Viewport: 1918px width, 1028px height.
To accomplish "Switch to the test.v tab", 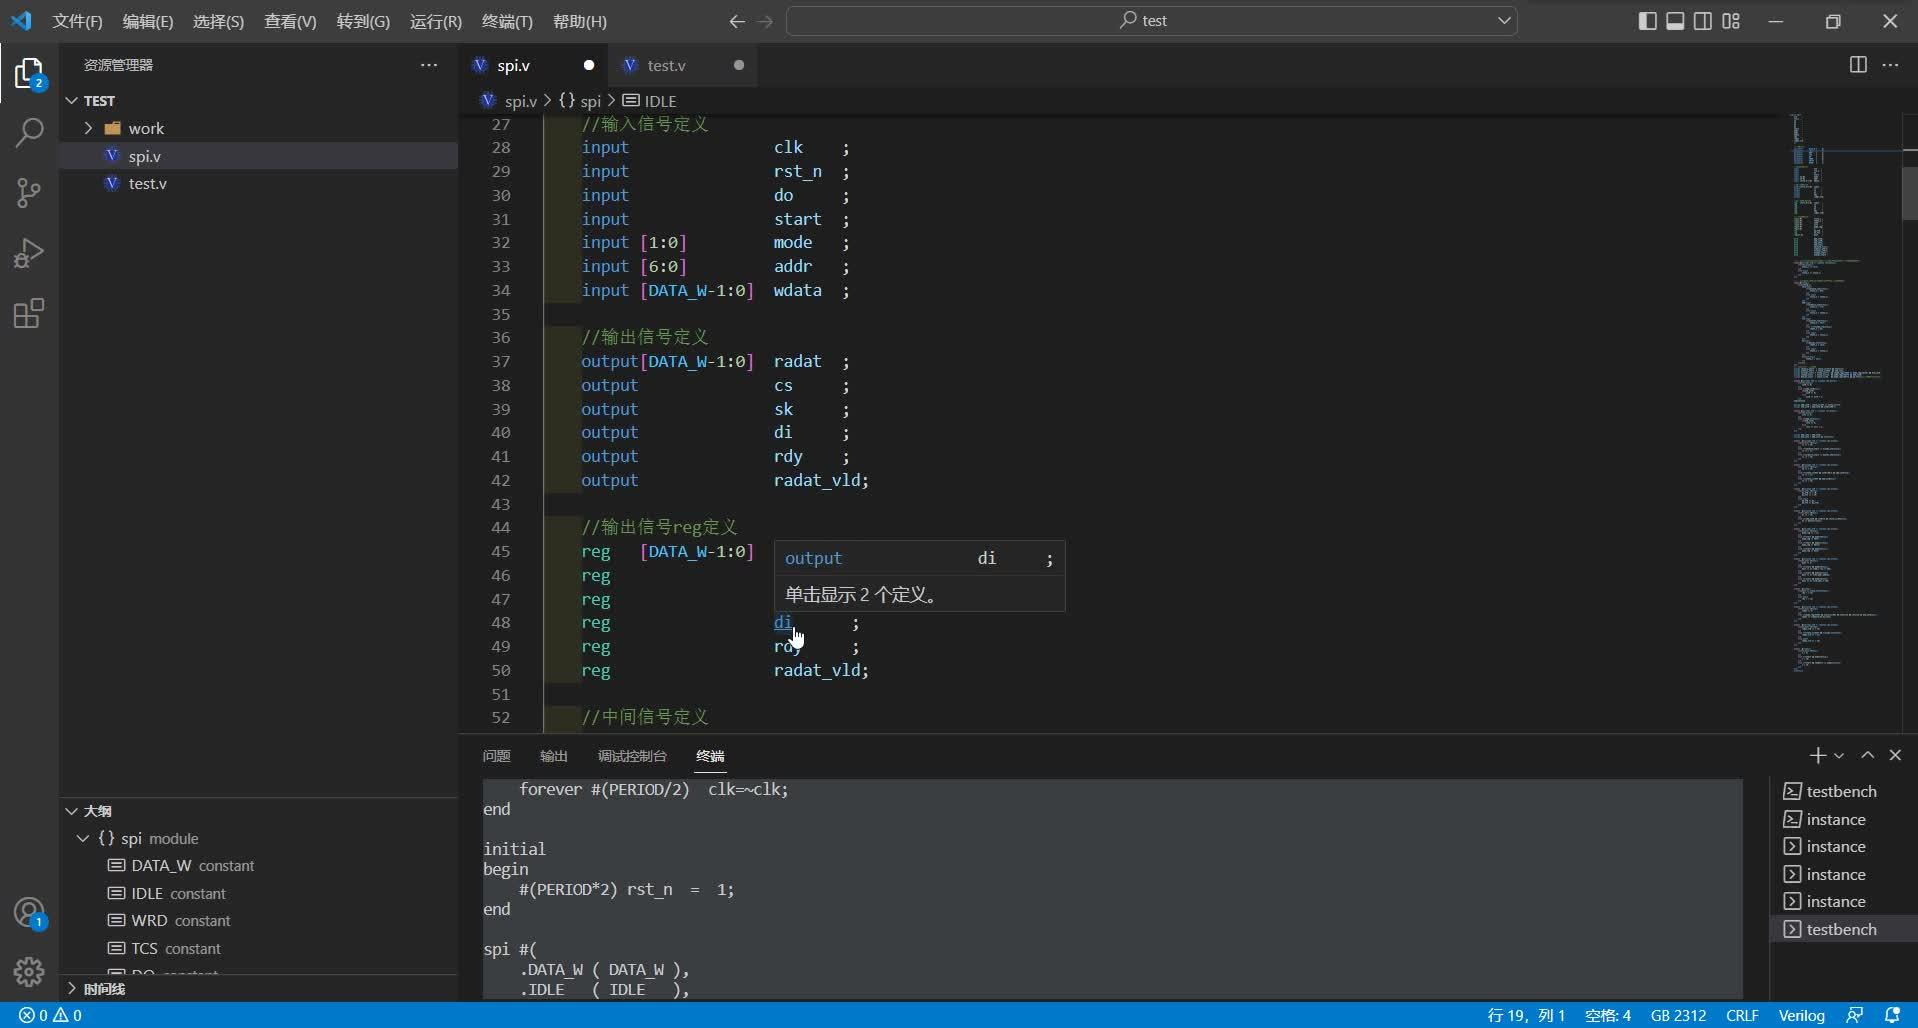I will click(x=666, y=65).
